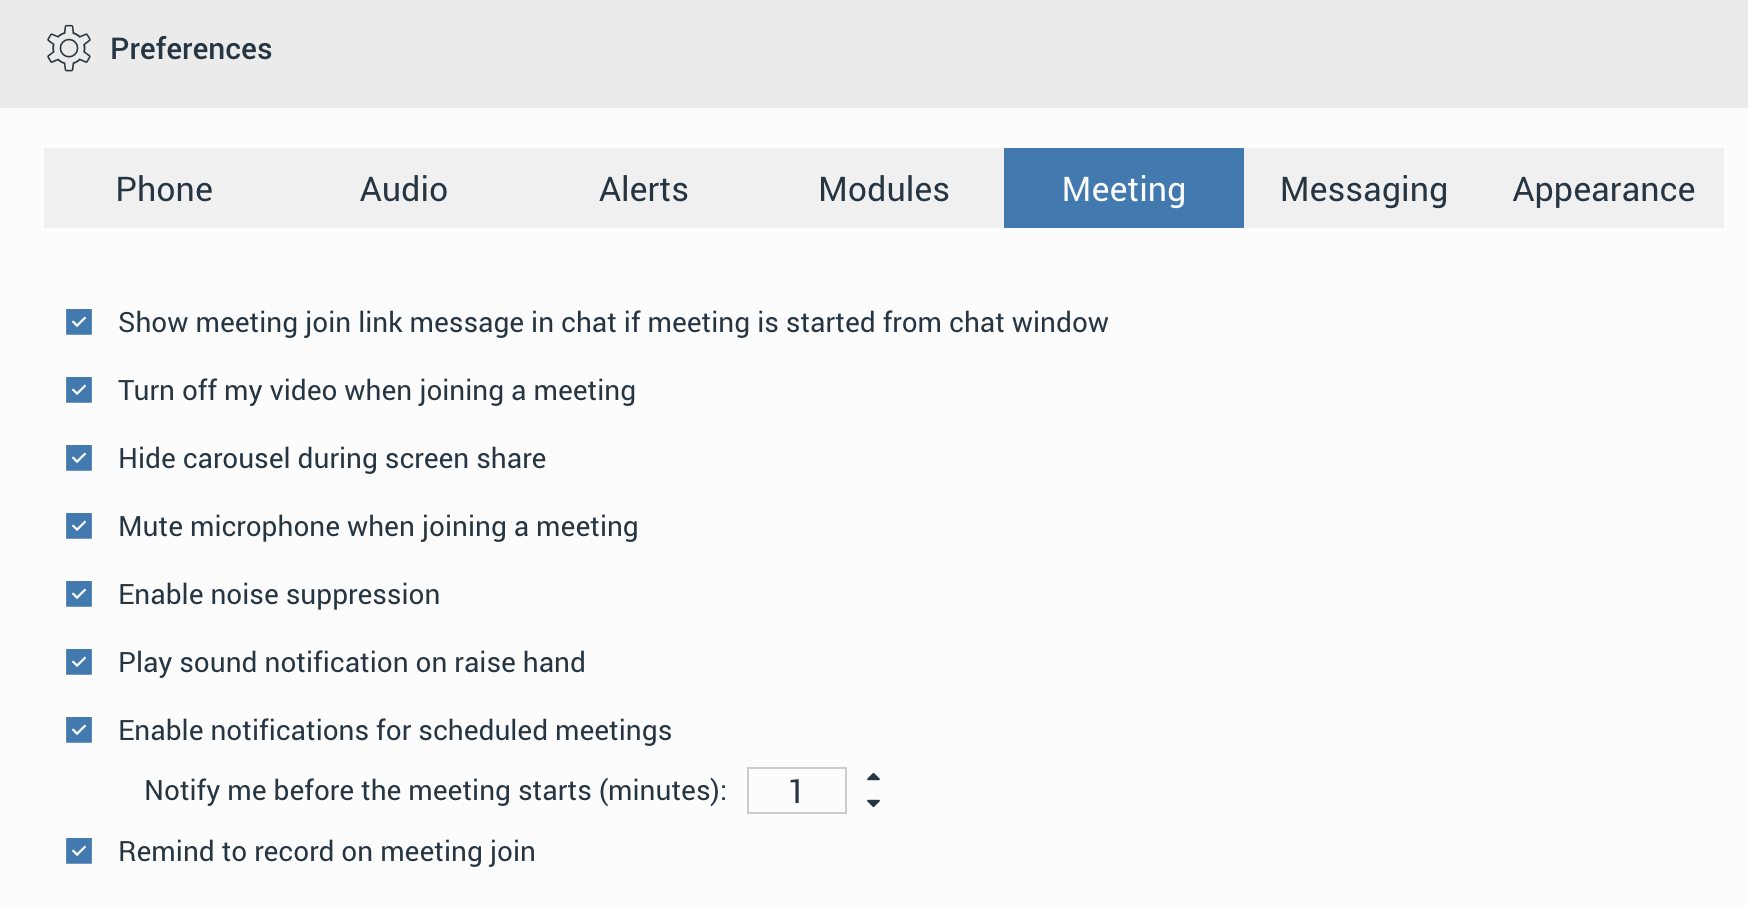Open the Appearance tab
Image resolution: width=1748 pixels, height=906 pixels.
1602,188
